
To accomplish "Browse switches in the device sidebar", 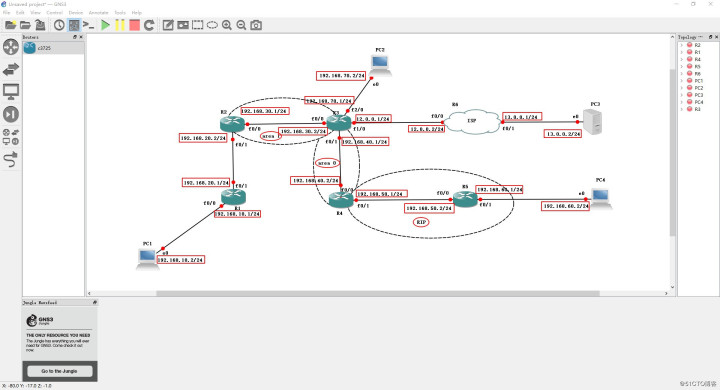I will (11, 69).
